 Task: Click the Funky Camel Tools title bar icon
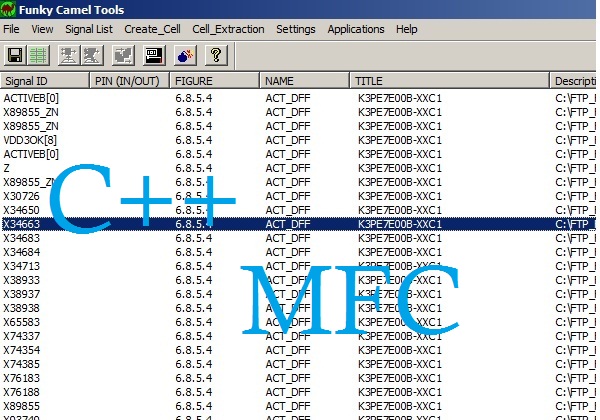pyautogui.click(x=8, y=9)
